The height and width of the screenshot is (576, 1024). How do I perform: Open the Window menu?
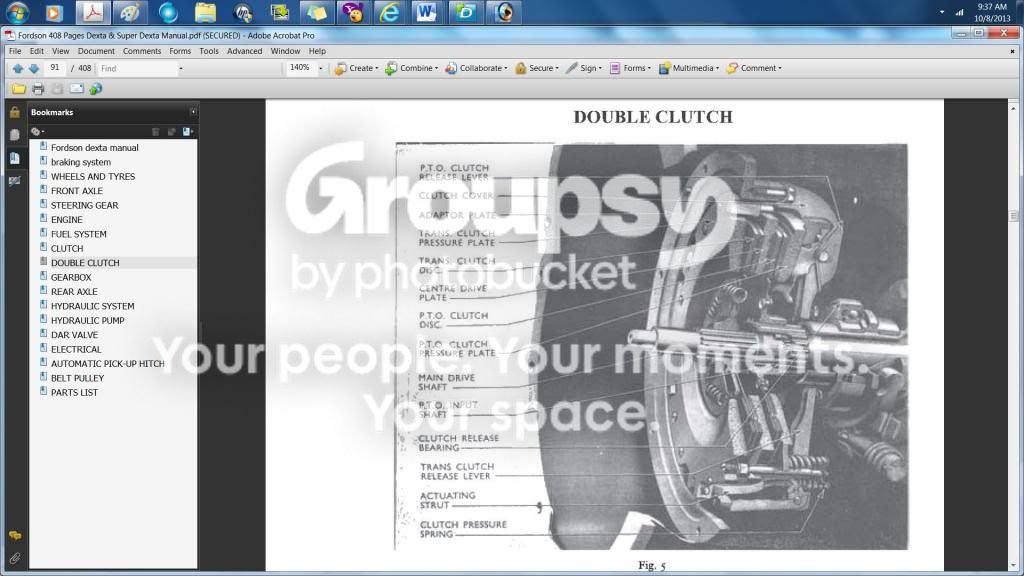pos(285,51)
